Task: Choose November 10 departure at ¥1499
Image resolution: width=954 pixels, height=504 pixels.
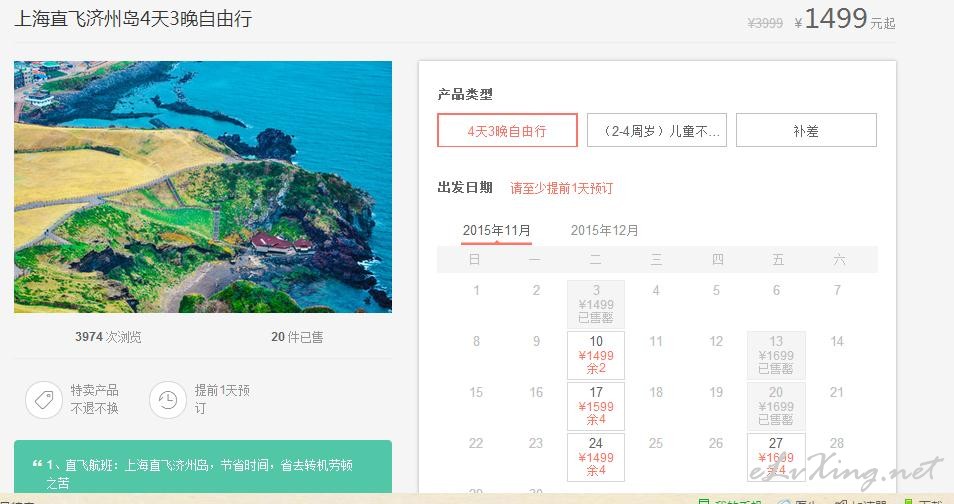Action: 596,355
